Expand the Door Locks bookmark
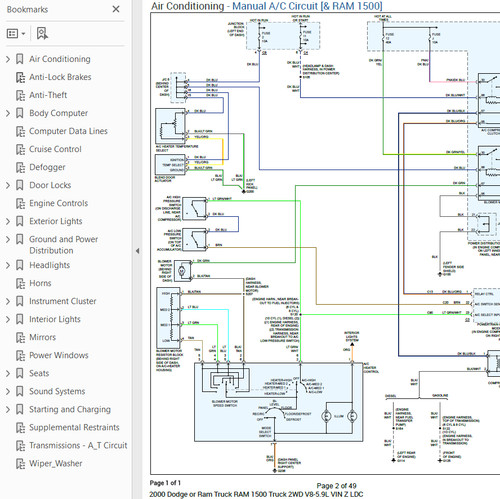 coord(8,185)
